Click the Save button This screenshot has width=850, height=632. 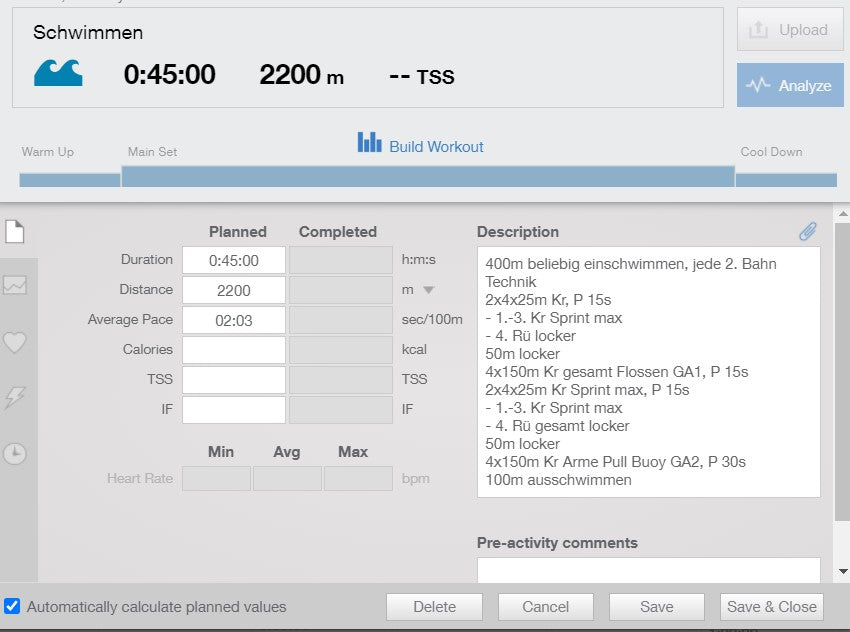656,606
